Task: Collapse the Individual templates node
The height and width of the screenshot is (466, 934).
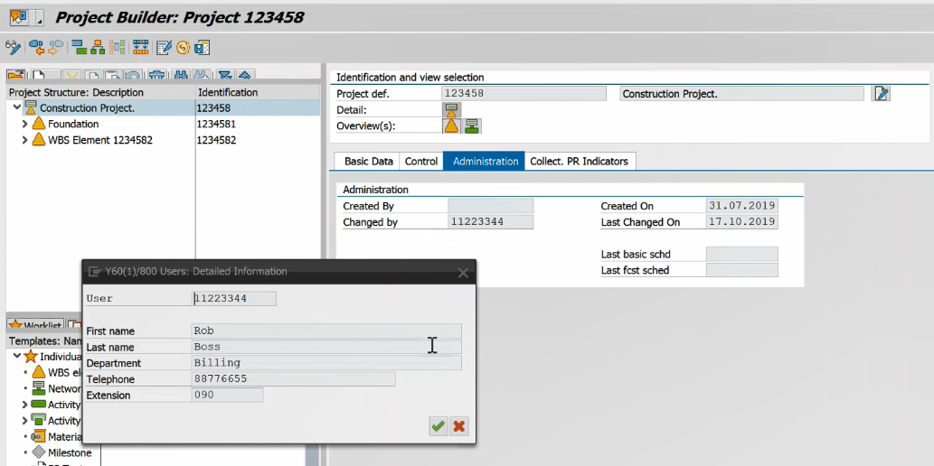Action: (x=17, y=356)
